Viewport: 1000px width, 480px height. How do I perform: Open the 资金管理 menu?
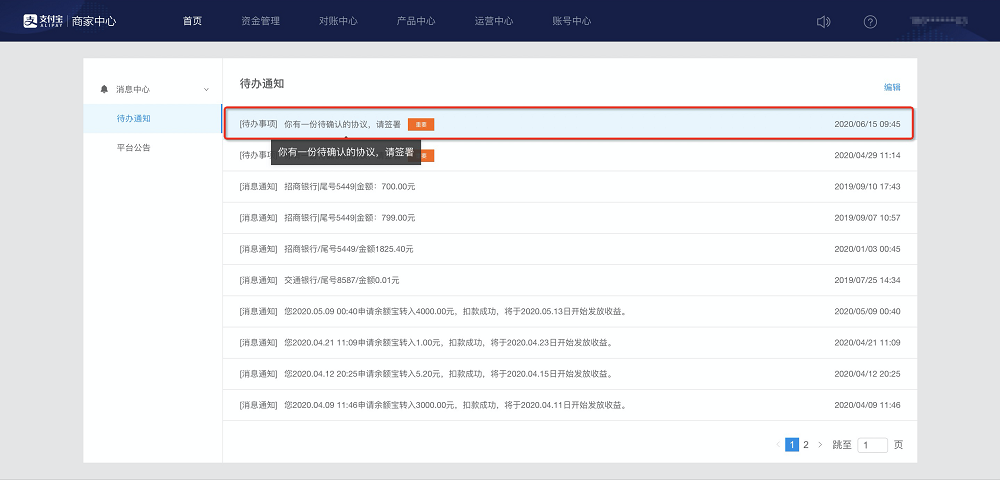coord(260,21)
